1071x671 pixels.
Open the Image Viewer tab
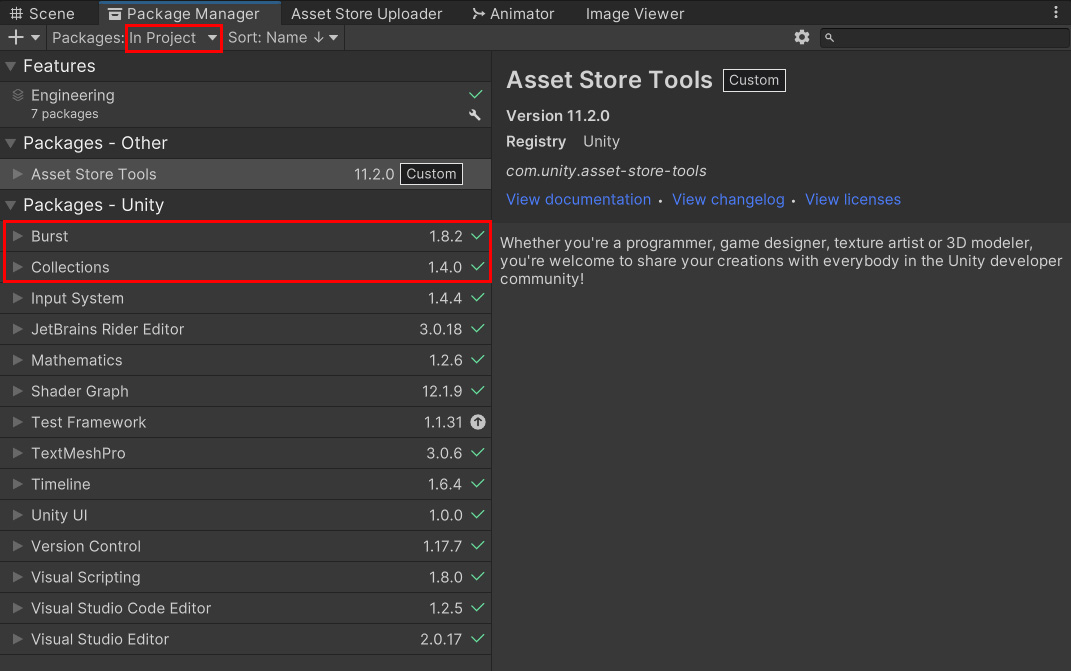point(635,14)
